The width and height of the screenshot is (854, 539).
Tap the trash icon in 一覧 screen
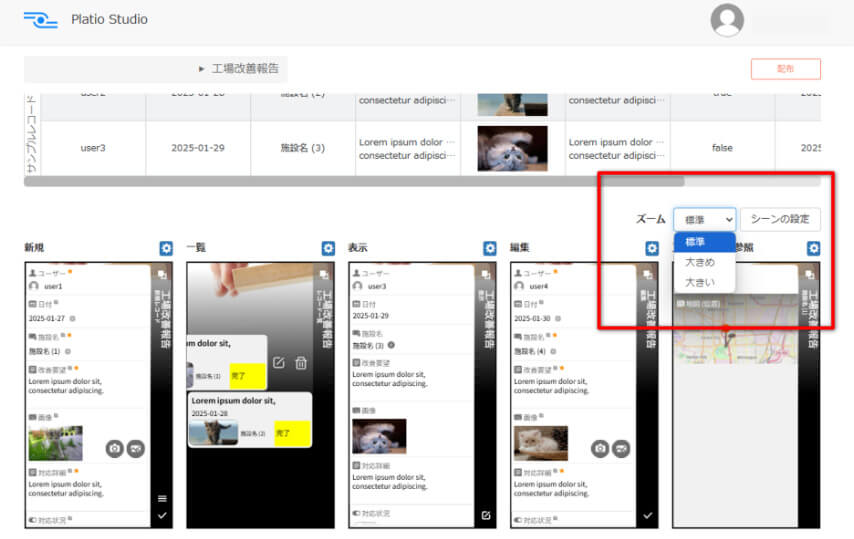[x=301, y=362]
